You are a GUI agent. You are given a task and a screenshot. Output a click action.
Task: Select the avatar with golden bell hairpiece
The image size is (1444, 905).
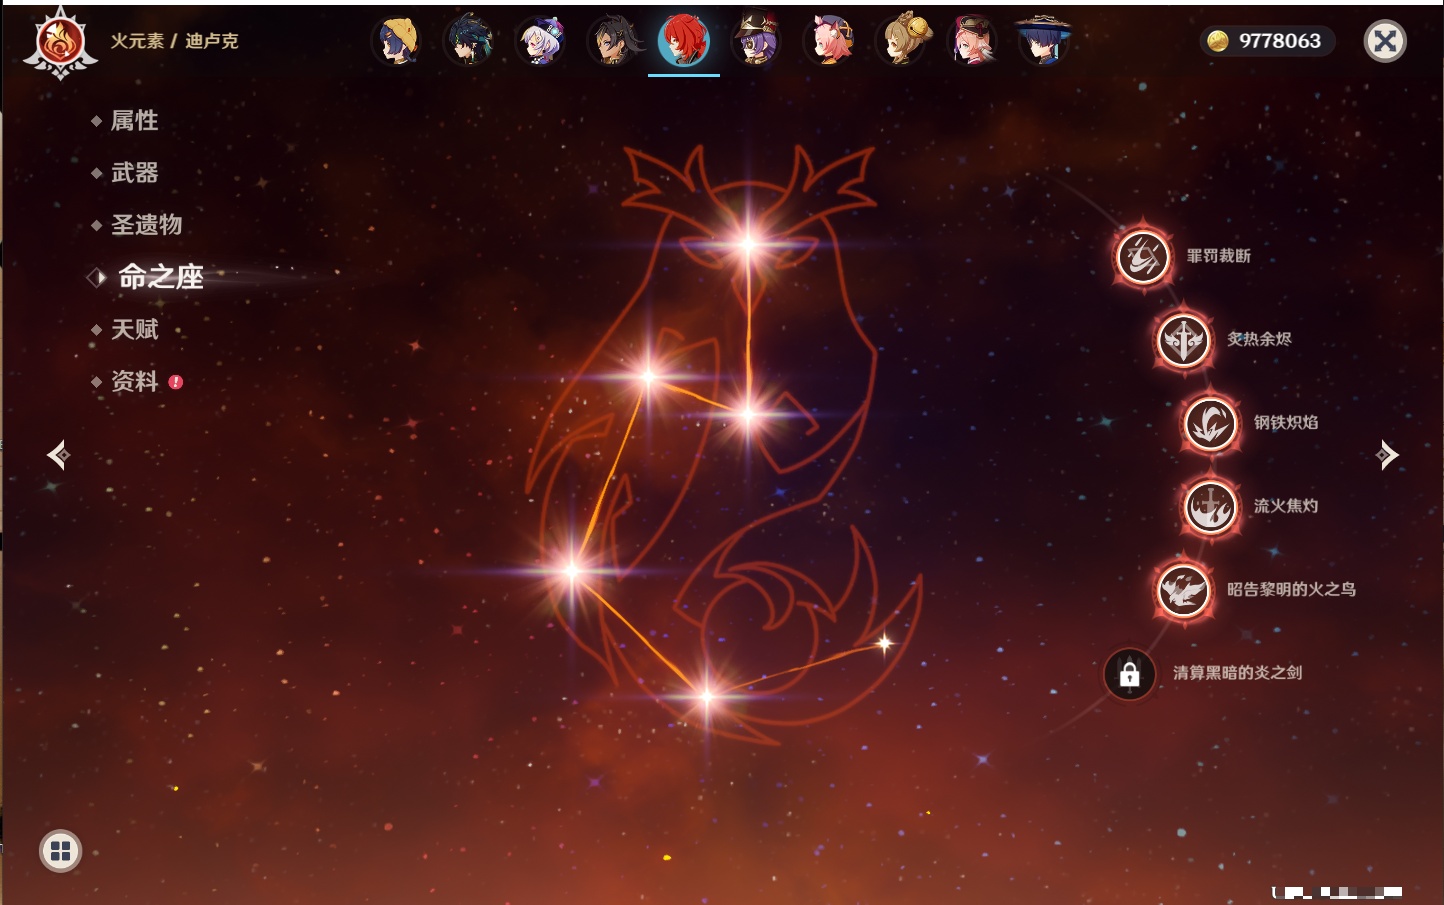coord(901,41)
